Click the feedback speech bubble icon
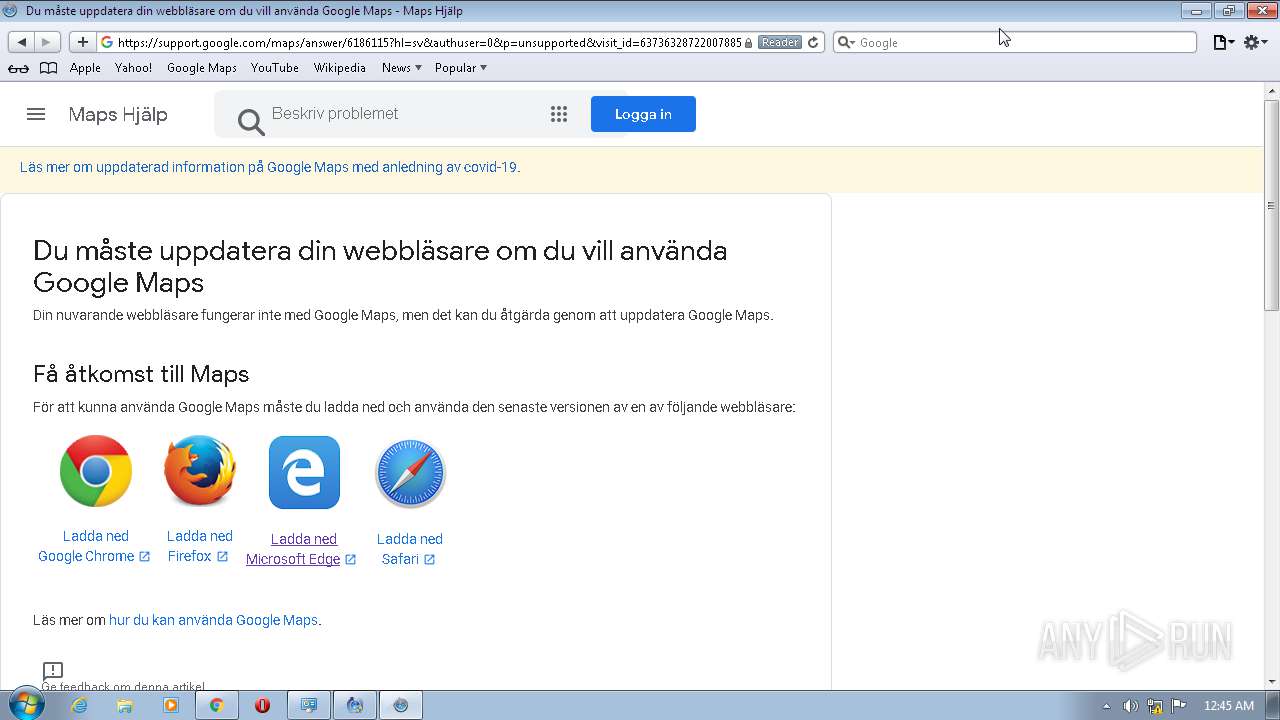This screenshot has height=720, width=1280. point(53,671)
